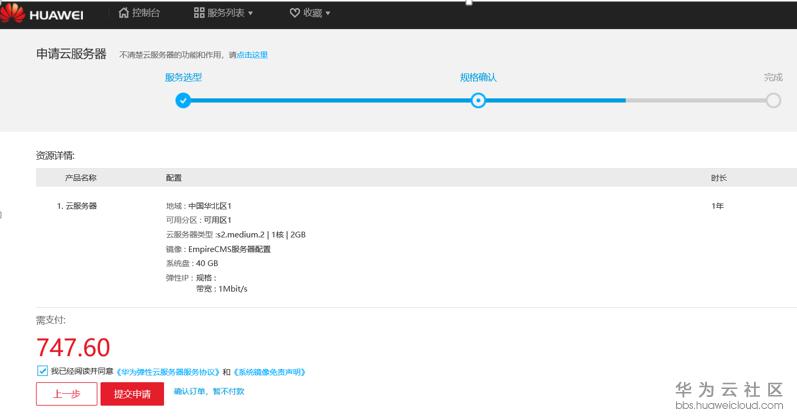The image size is (797, 420).
Task: Select the 完成 step label
Action: pyautogui.click(x=773, y=77)
